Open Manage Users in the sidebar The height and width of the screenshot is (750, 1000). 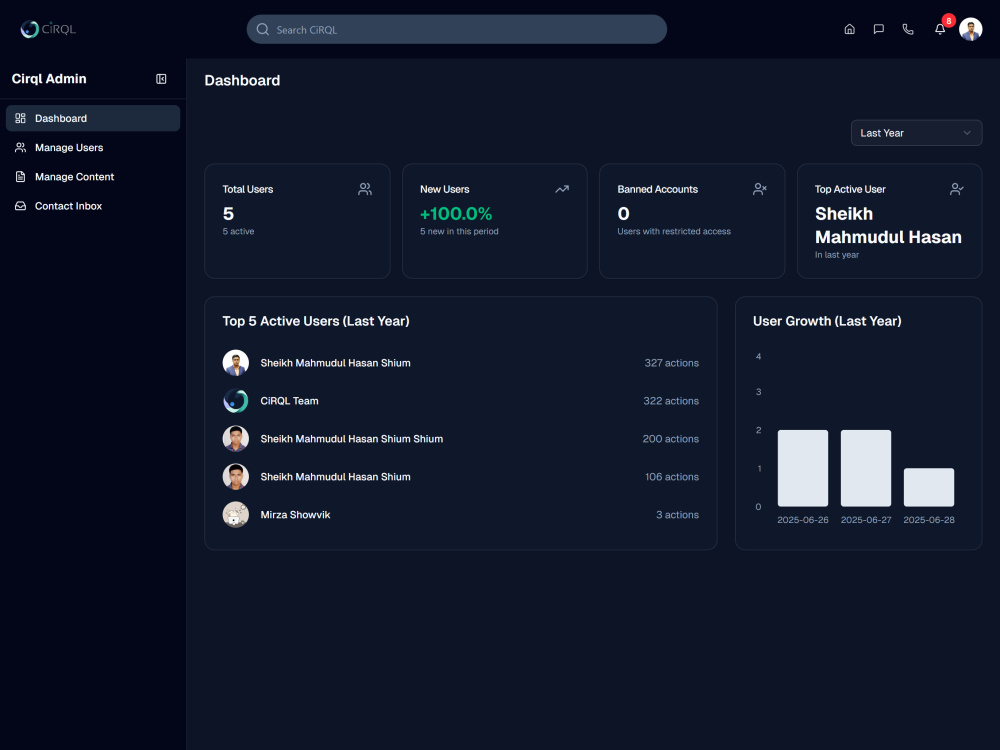point(93,147)
